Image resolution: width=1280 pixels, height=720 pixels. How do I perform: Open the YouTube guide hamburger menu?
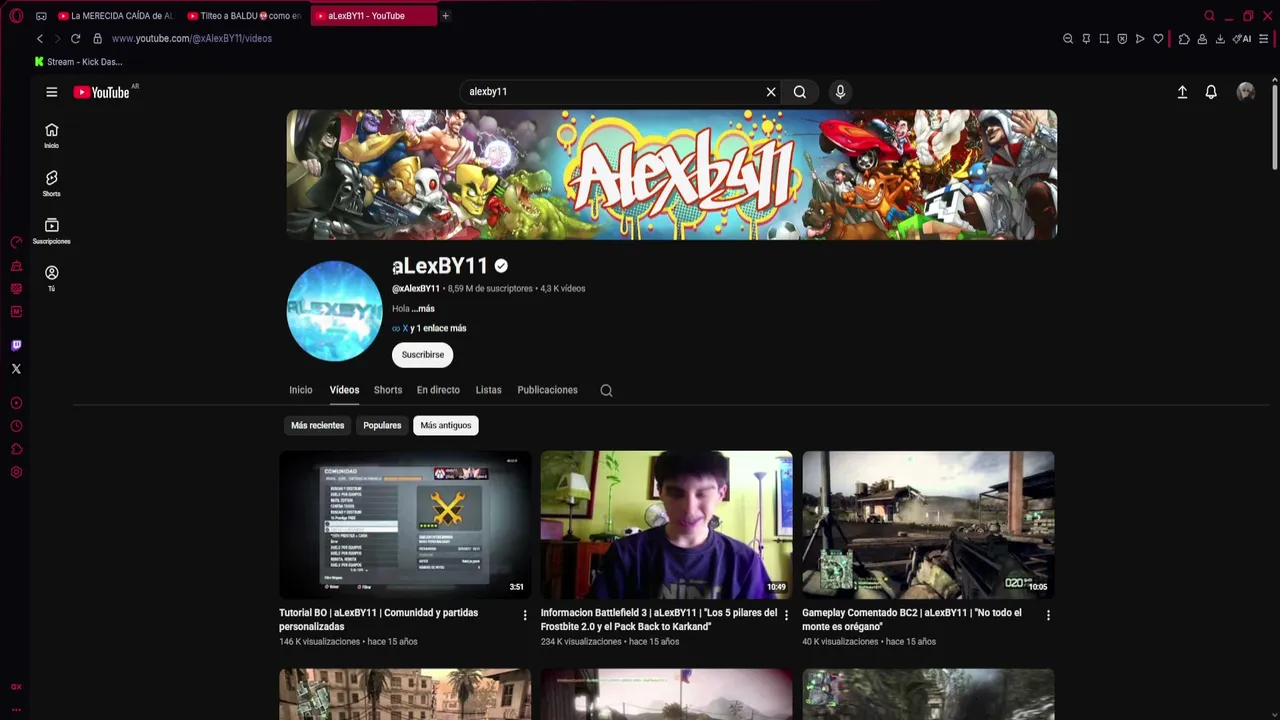pos(51,92)
